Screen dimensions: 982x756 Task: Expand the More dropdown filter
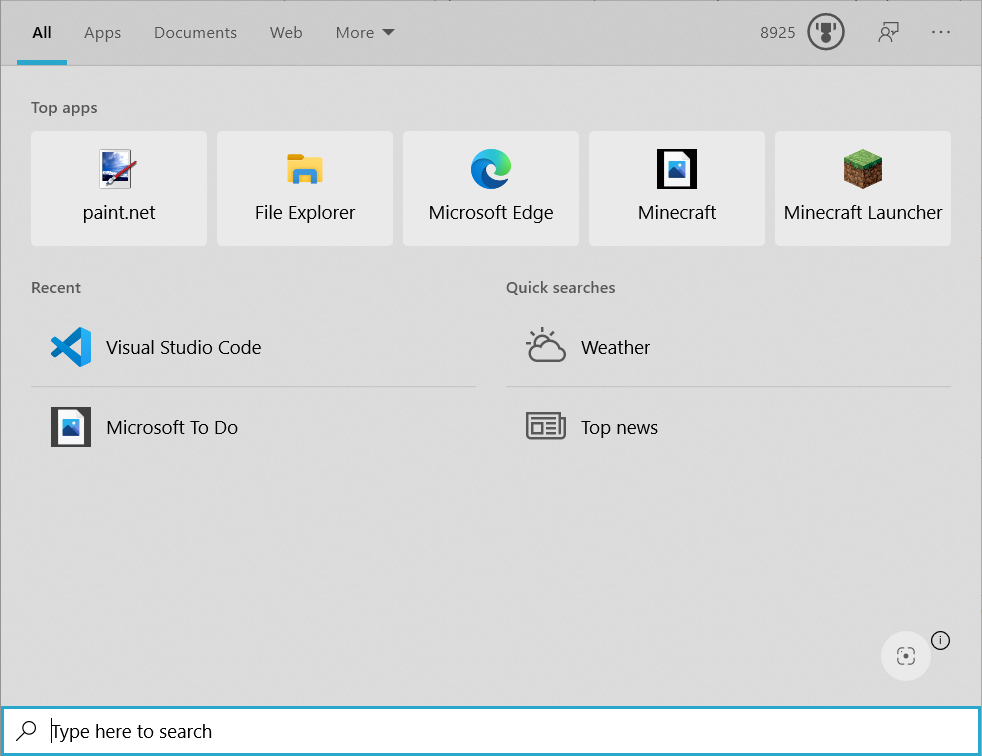pos(365,33)
